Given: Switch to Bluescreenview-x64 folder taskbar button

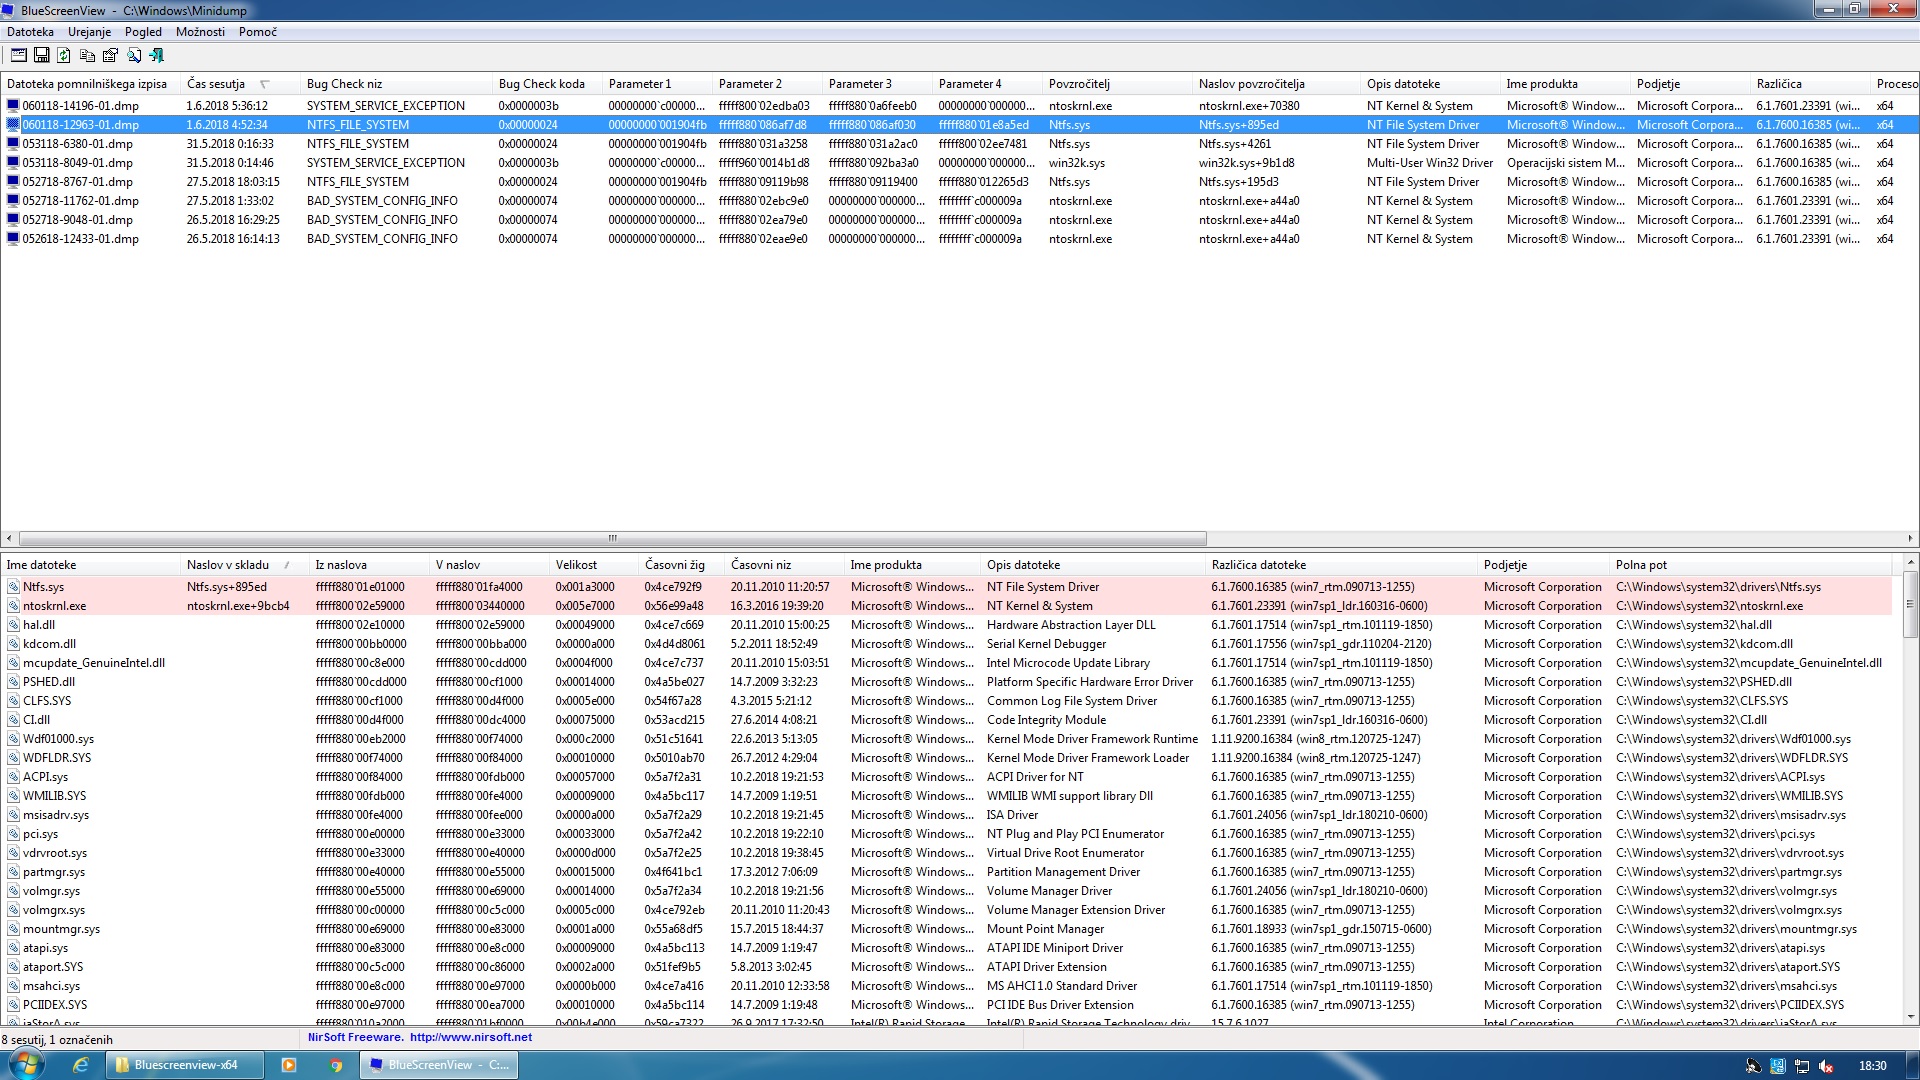Looking at the screenshot, I should point(185,1065).
